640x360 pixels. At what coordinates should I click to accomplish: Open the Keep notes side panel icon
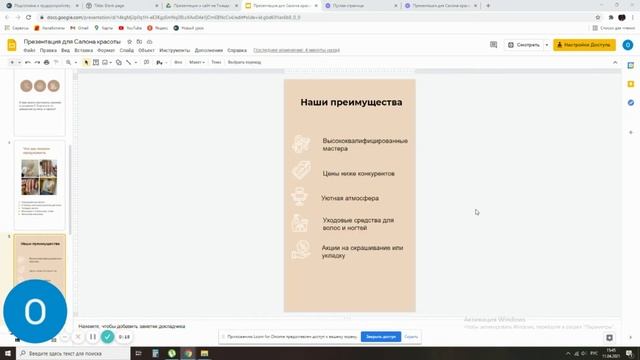[x=631, y=84]
